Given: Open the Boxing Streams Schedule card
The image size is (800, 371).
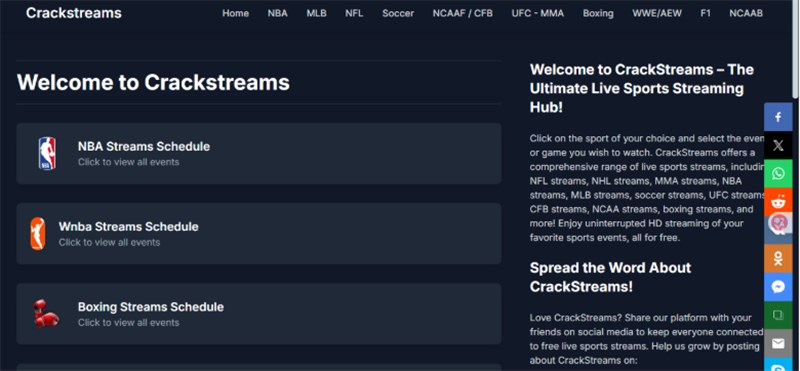Looking at the screenshot, I should click(259, 314).
